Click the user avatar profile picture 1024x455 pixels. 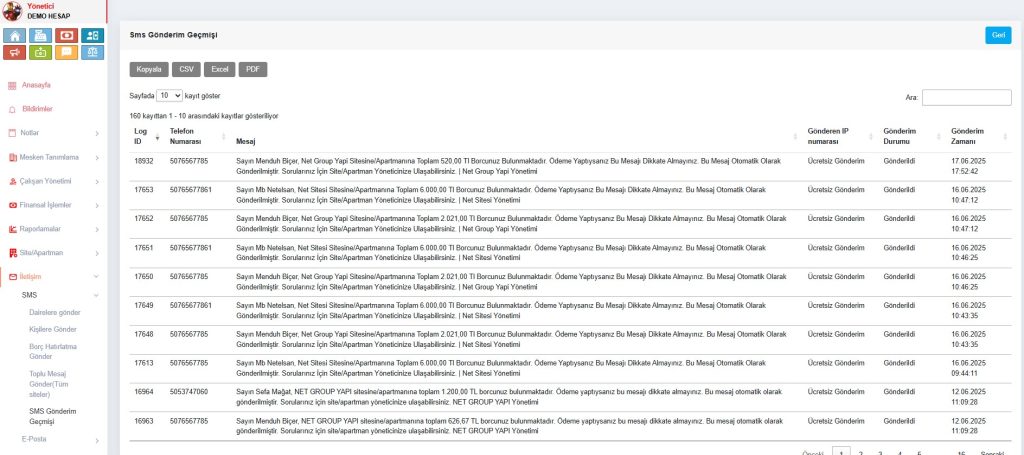coord(11,10)
